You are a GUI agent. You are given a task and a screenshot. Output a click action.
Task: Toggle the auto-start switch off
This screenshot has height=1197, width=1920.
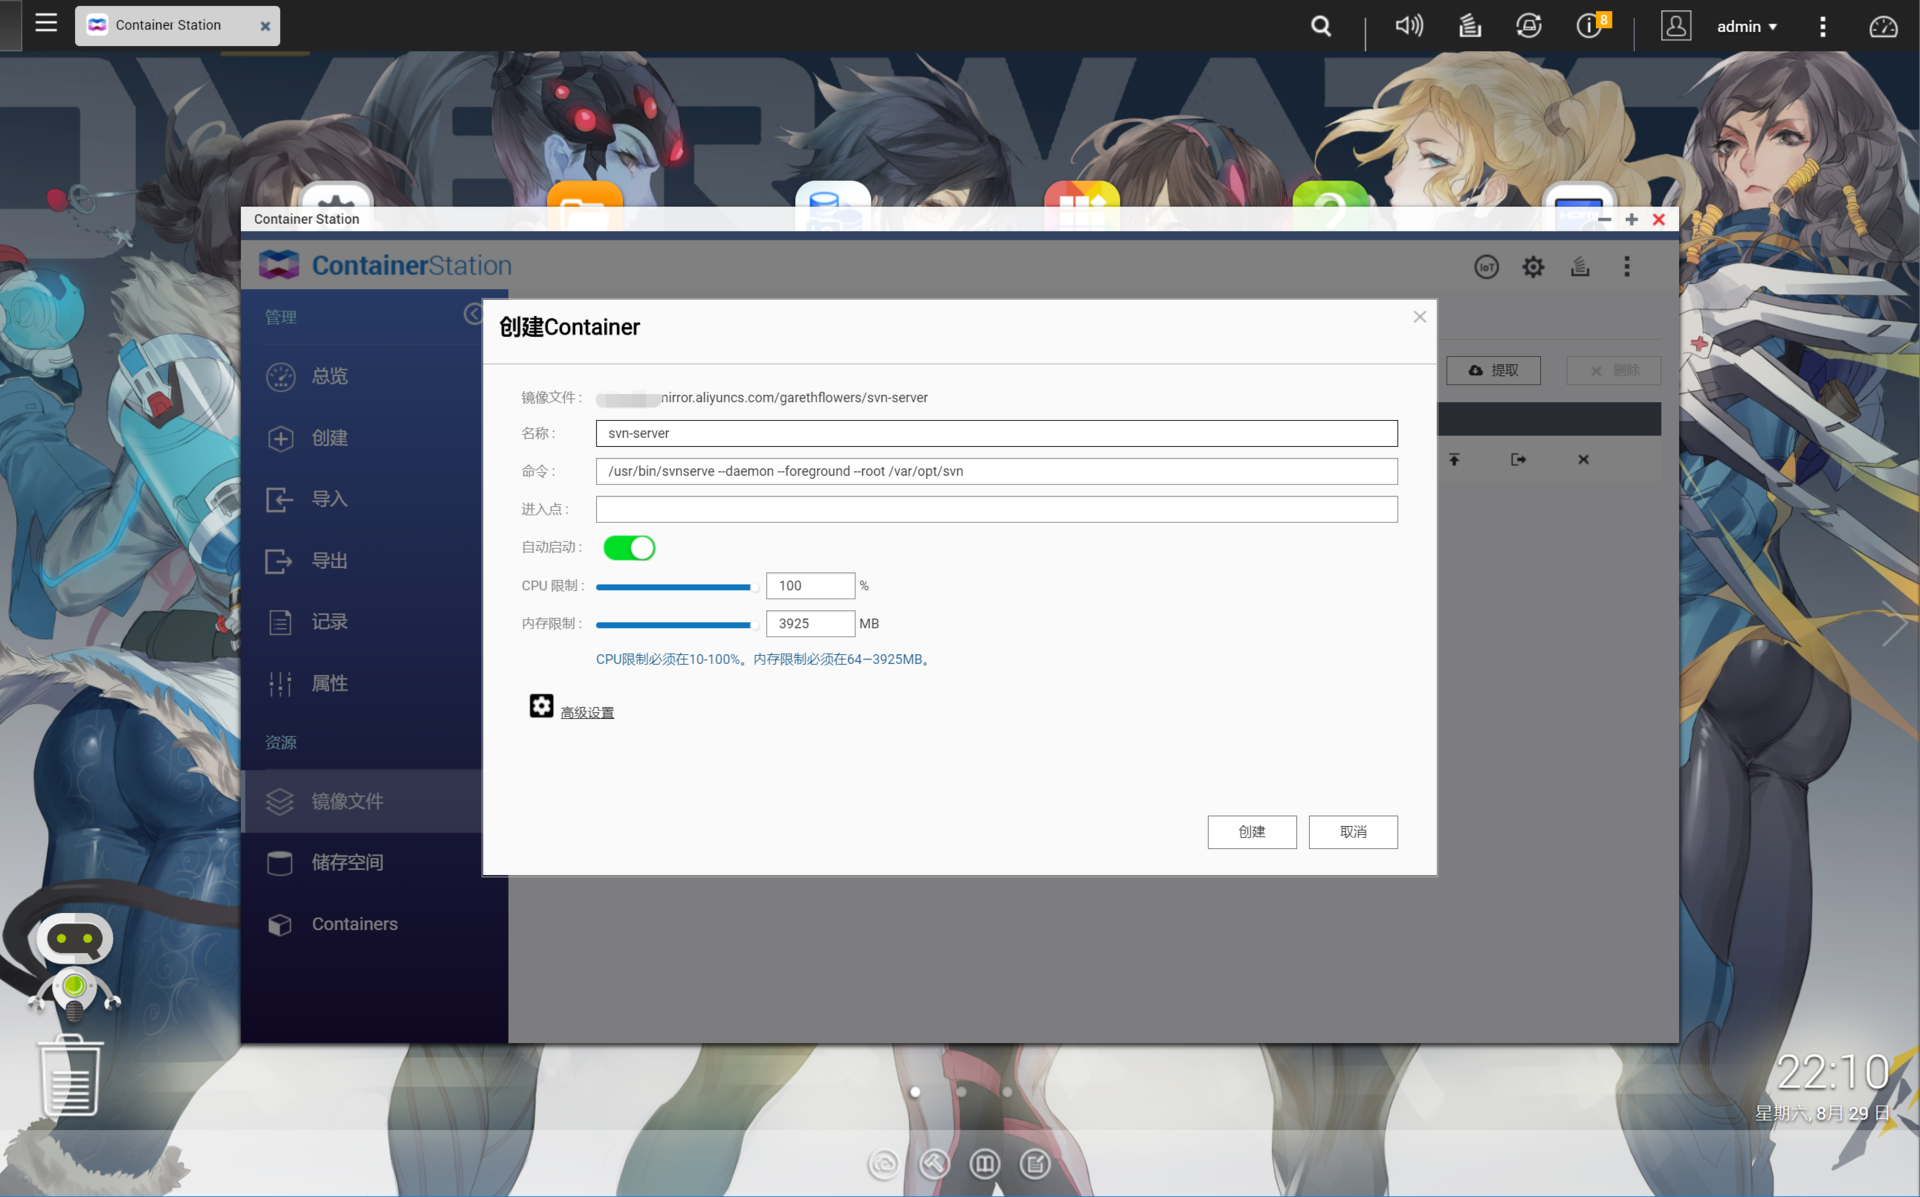(629, 548)
